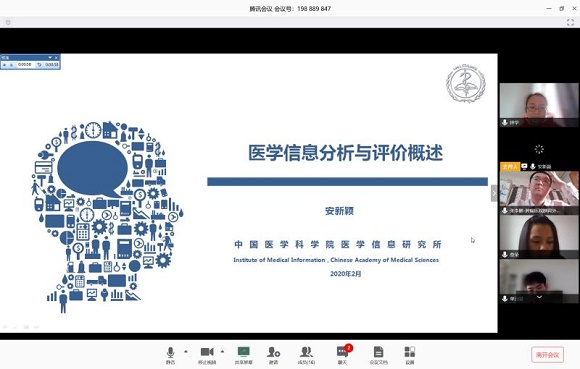Viewport: 580px width, 369px height.
Task: Click the date 2020年2月 on slide
Action: 345,274
